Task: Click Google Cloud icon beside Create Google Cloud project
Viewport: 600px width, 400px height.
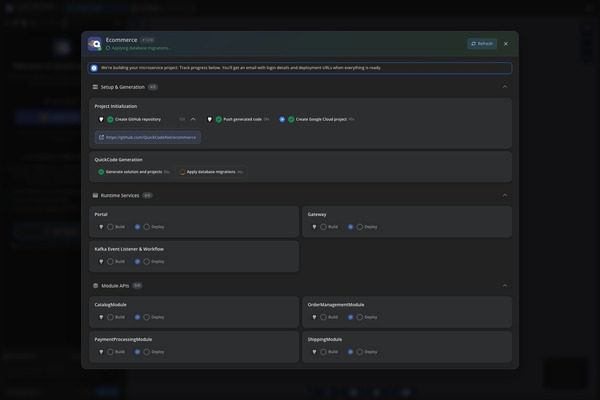Action: click(x=282, y=119)
